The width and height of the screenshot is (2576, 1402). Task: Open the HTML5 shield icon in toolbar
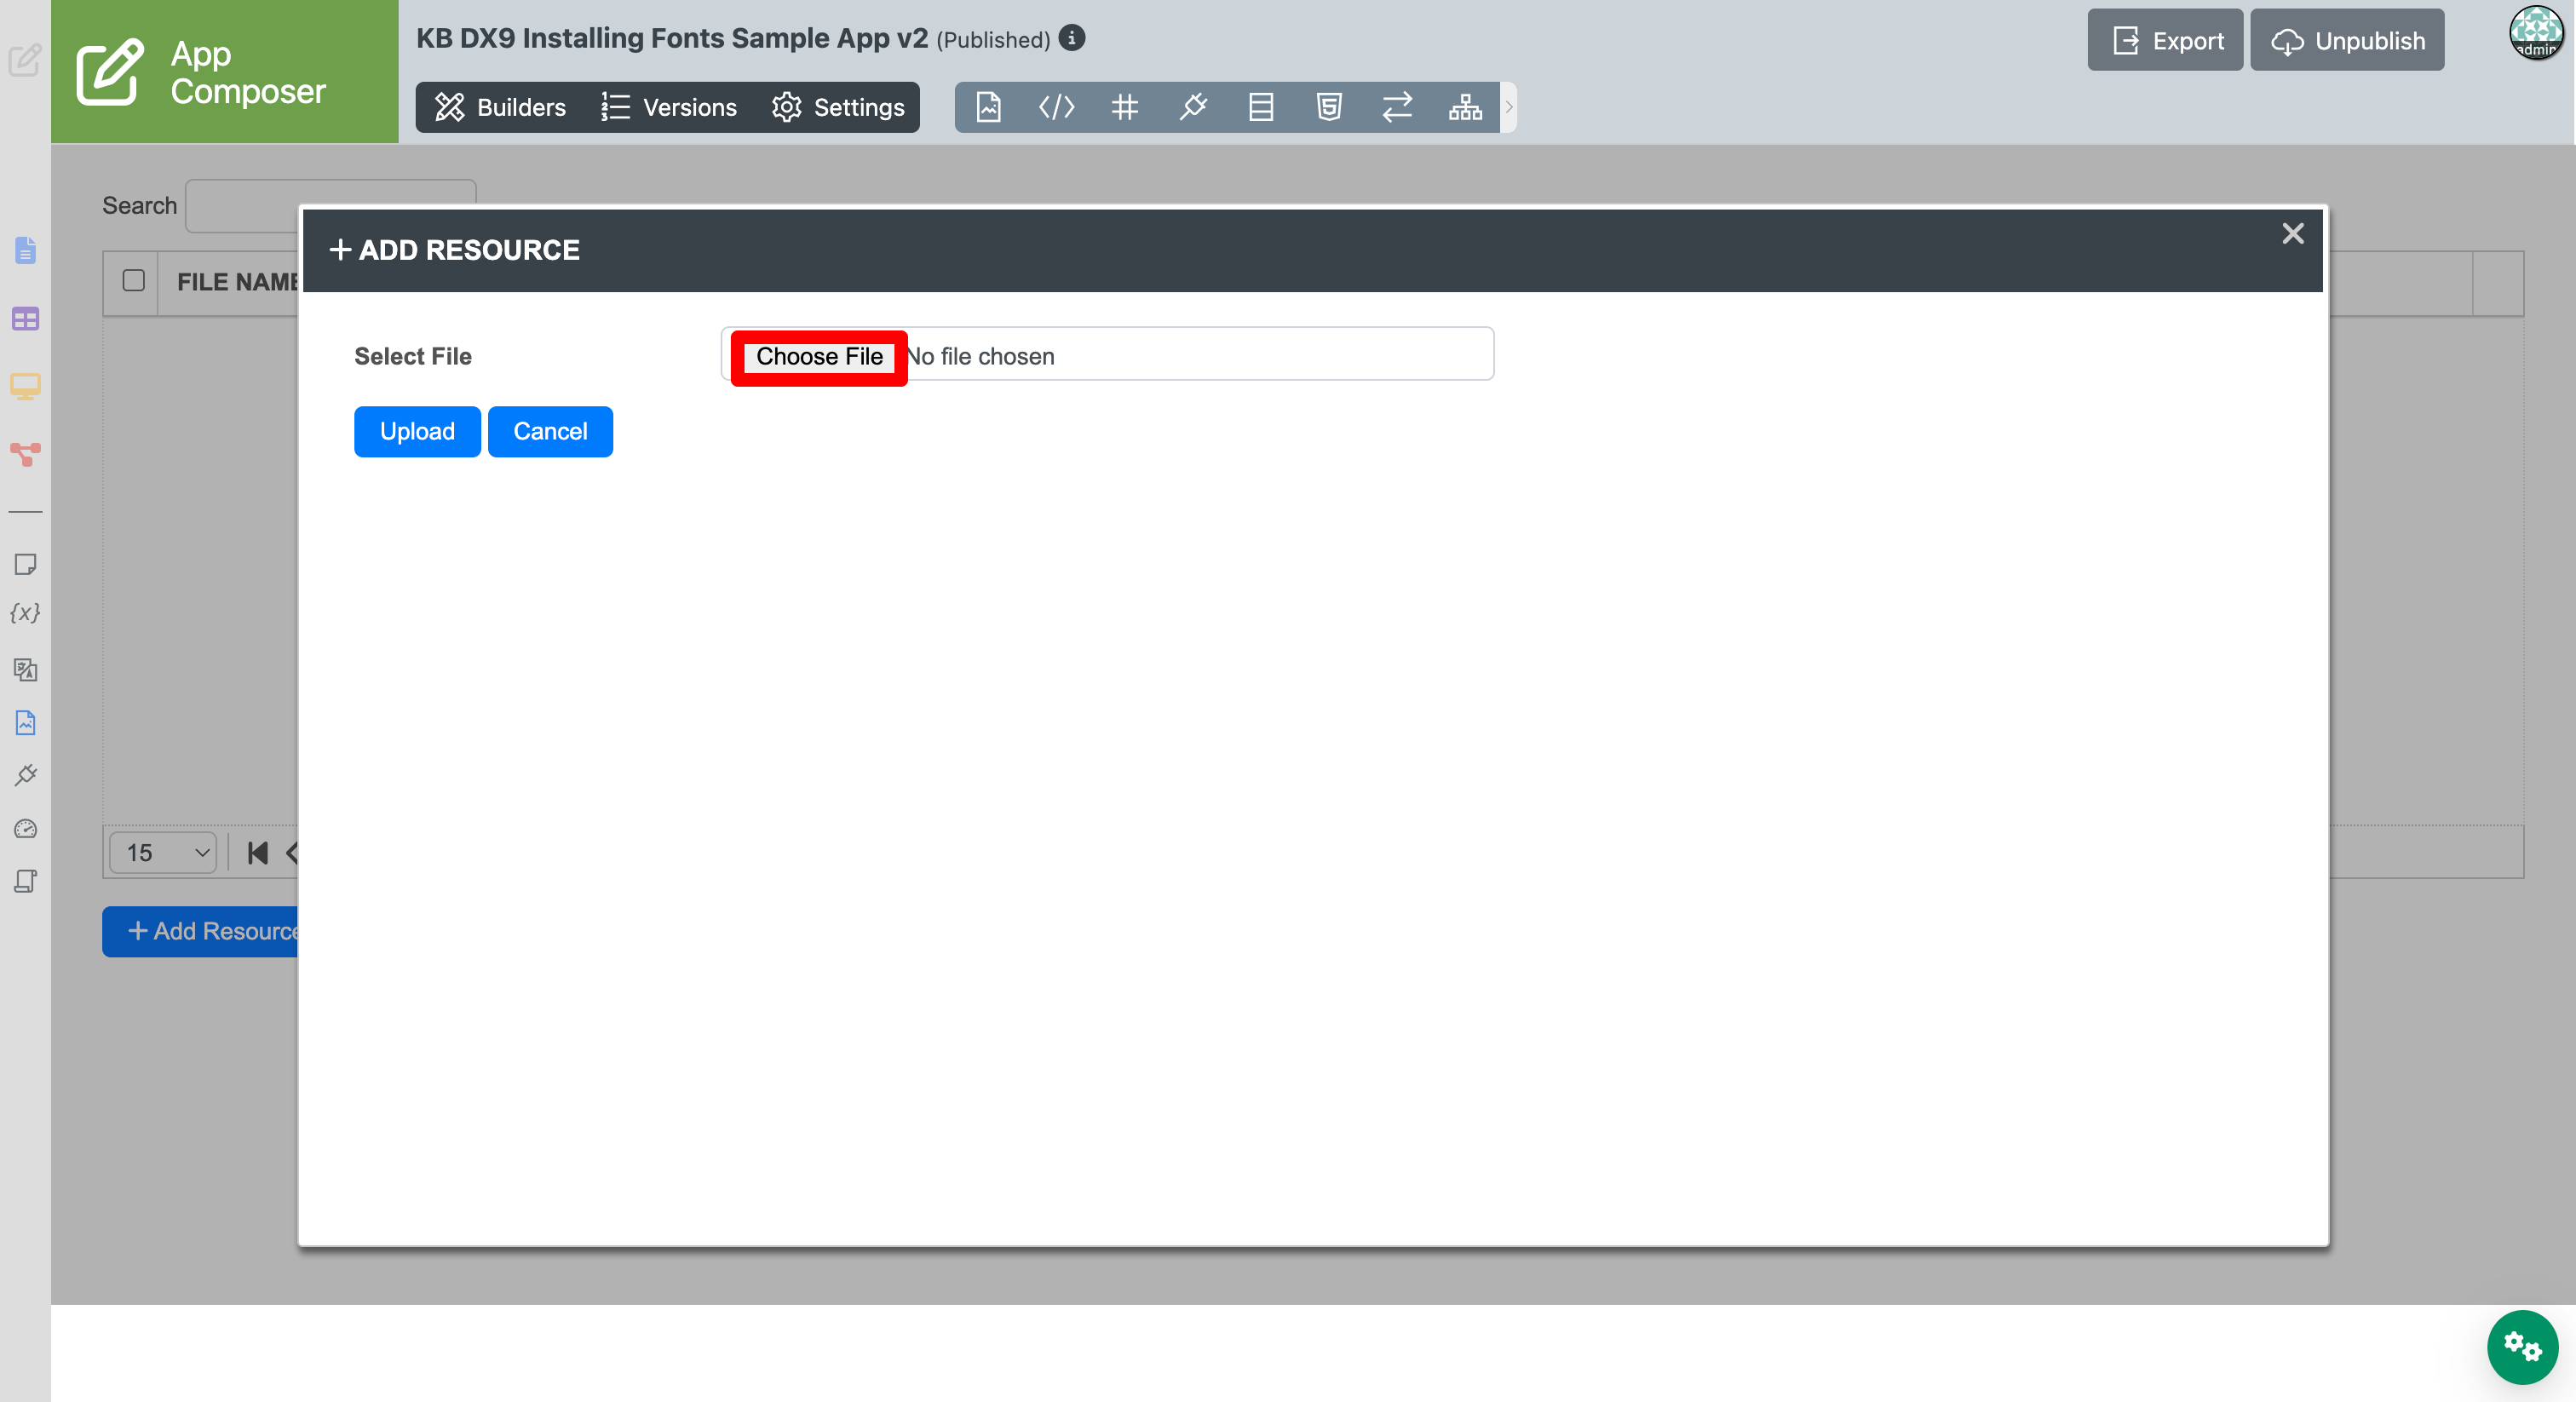tap(1329, 107)
